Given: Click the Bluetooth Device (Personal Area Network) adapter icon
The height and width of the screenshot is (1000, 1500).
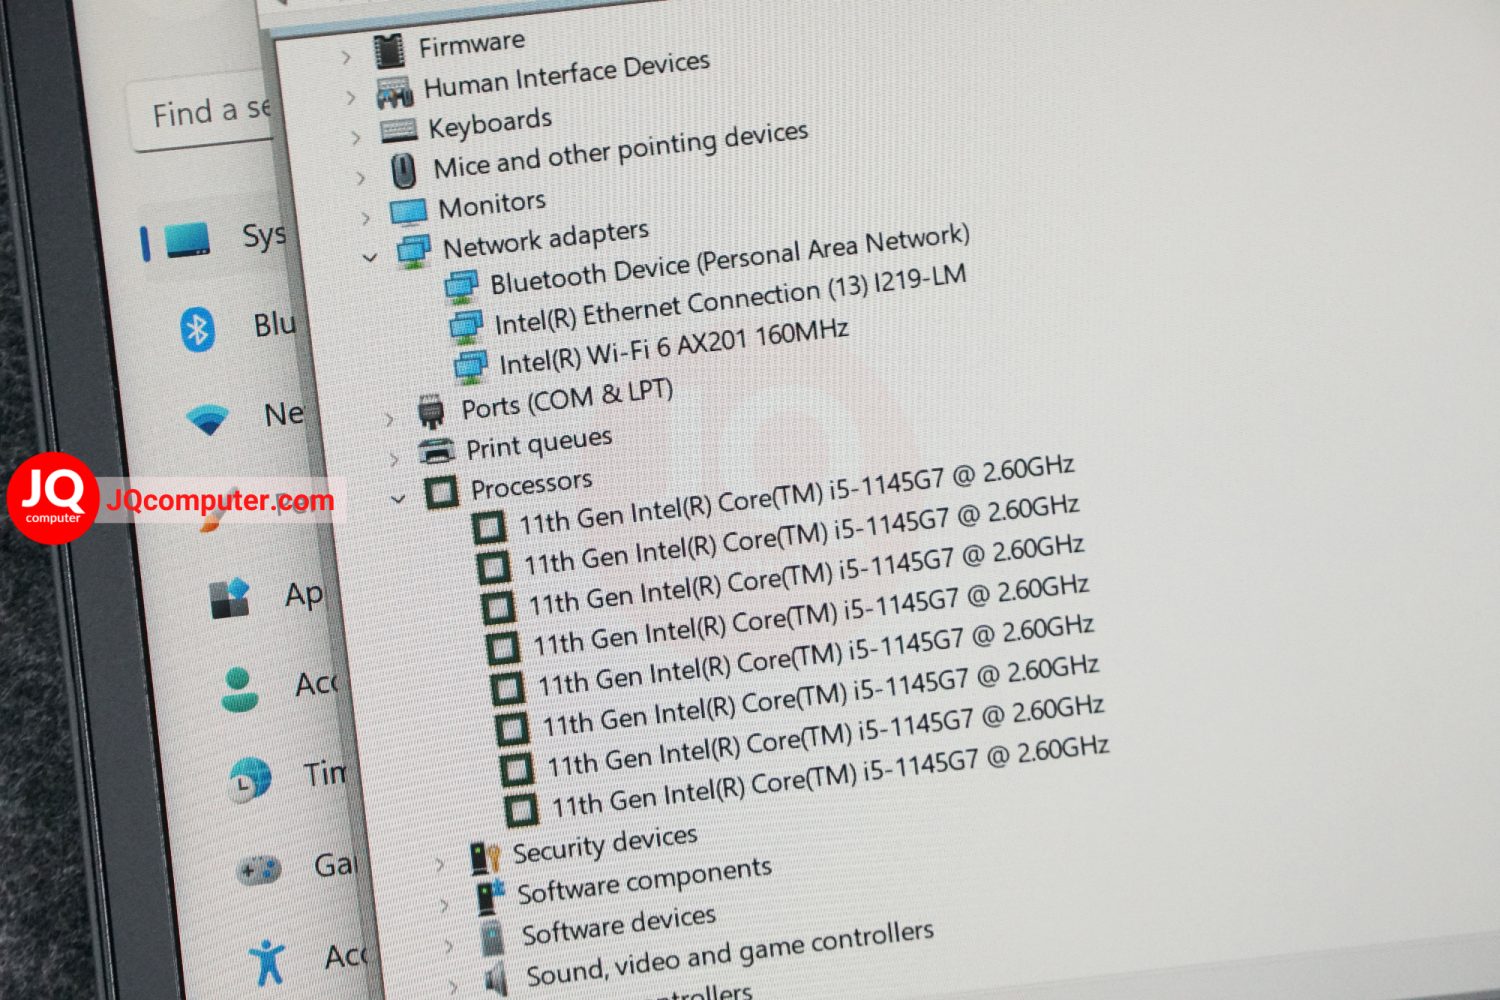Looking at the screenshot, I should (x=461, y=287).
